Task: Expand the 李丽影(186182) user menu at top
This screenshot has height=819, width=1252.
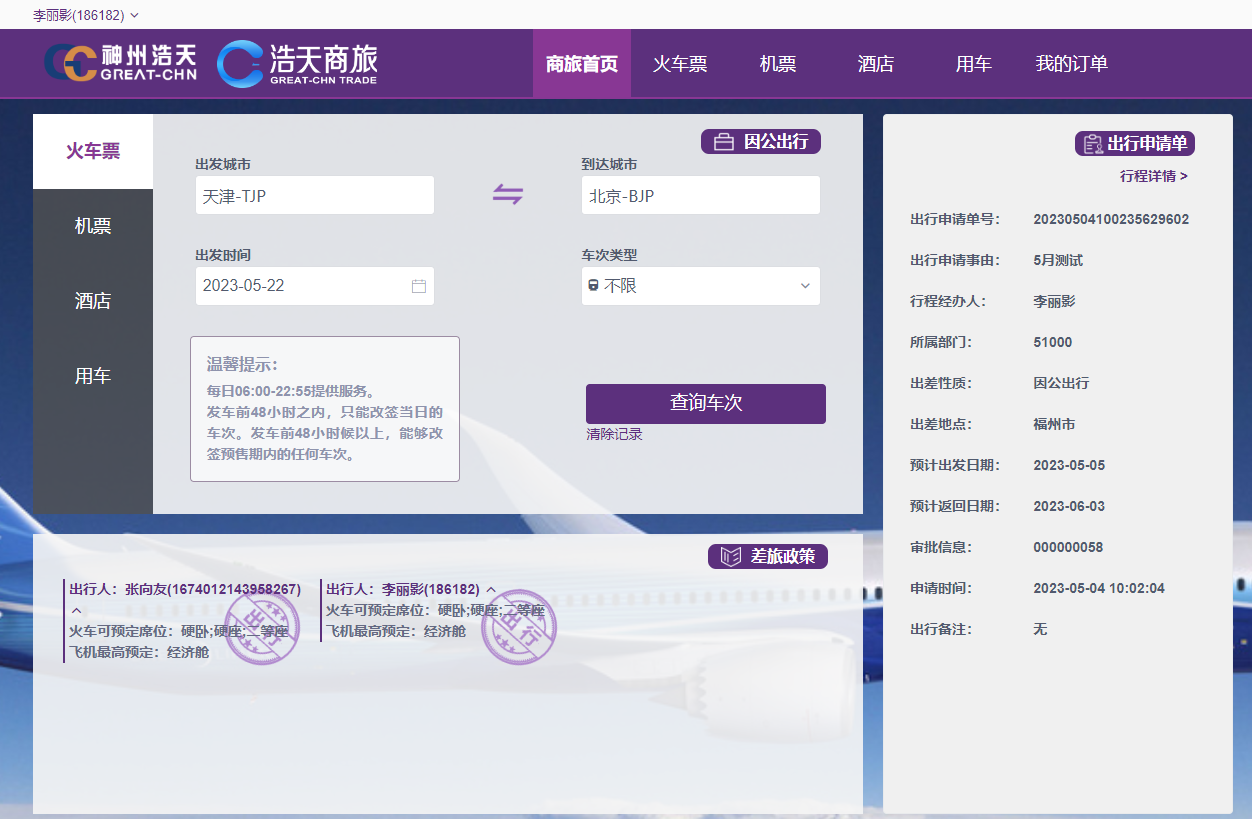Action: 86,15
